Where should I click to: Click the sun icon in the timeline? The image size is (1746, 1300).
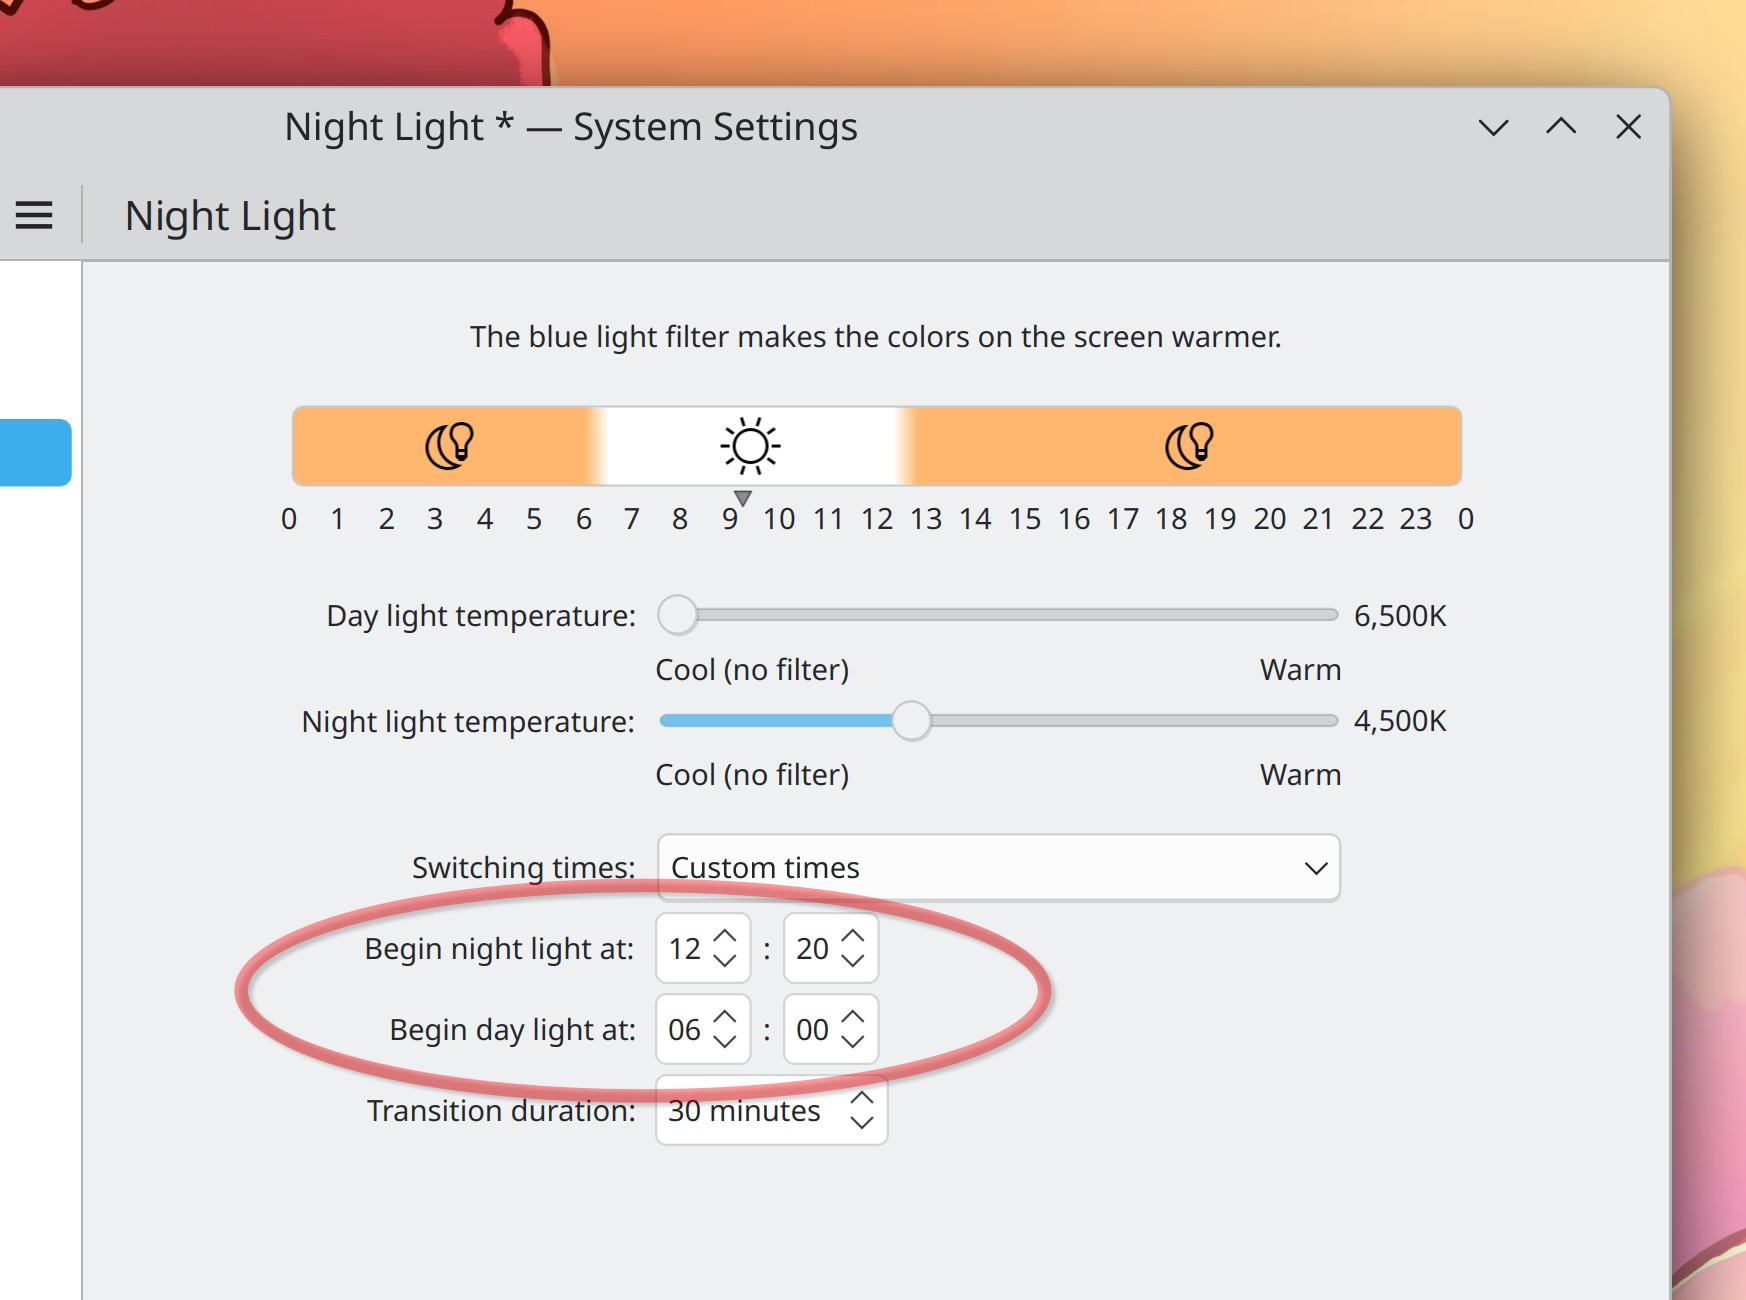click(750, 446)
